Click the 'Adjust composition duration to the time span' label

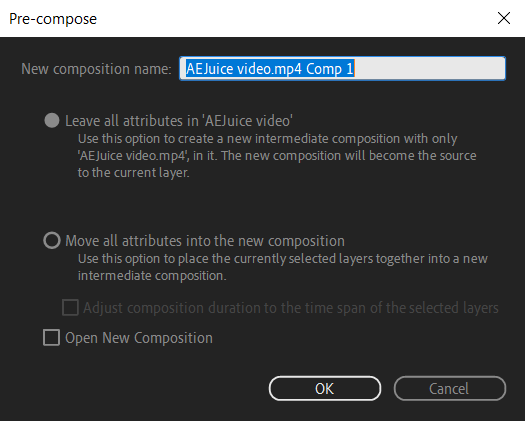(291, 308)
